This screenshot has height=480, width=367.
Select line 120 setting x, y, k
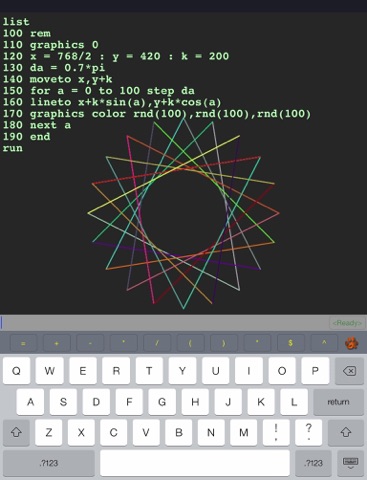click(116, 56)
